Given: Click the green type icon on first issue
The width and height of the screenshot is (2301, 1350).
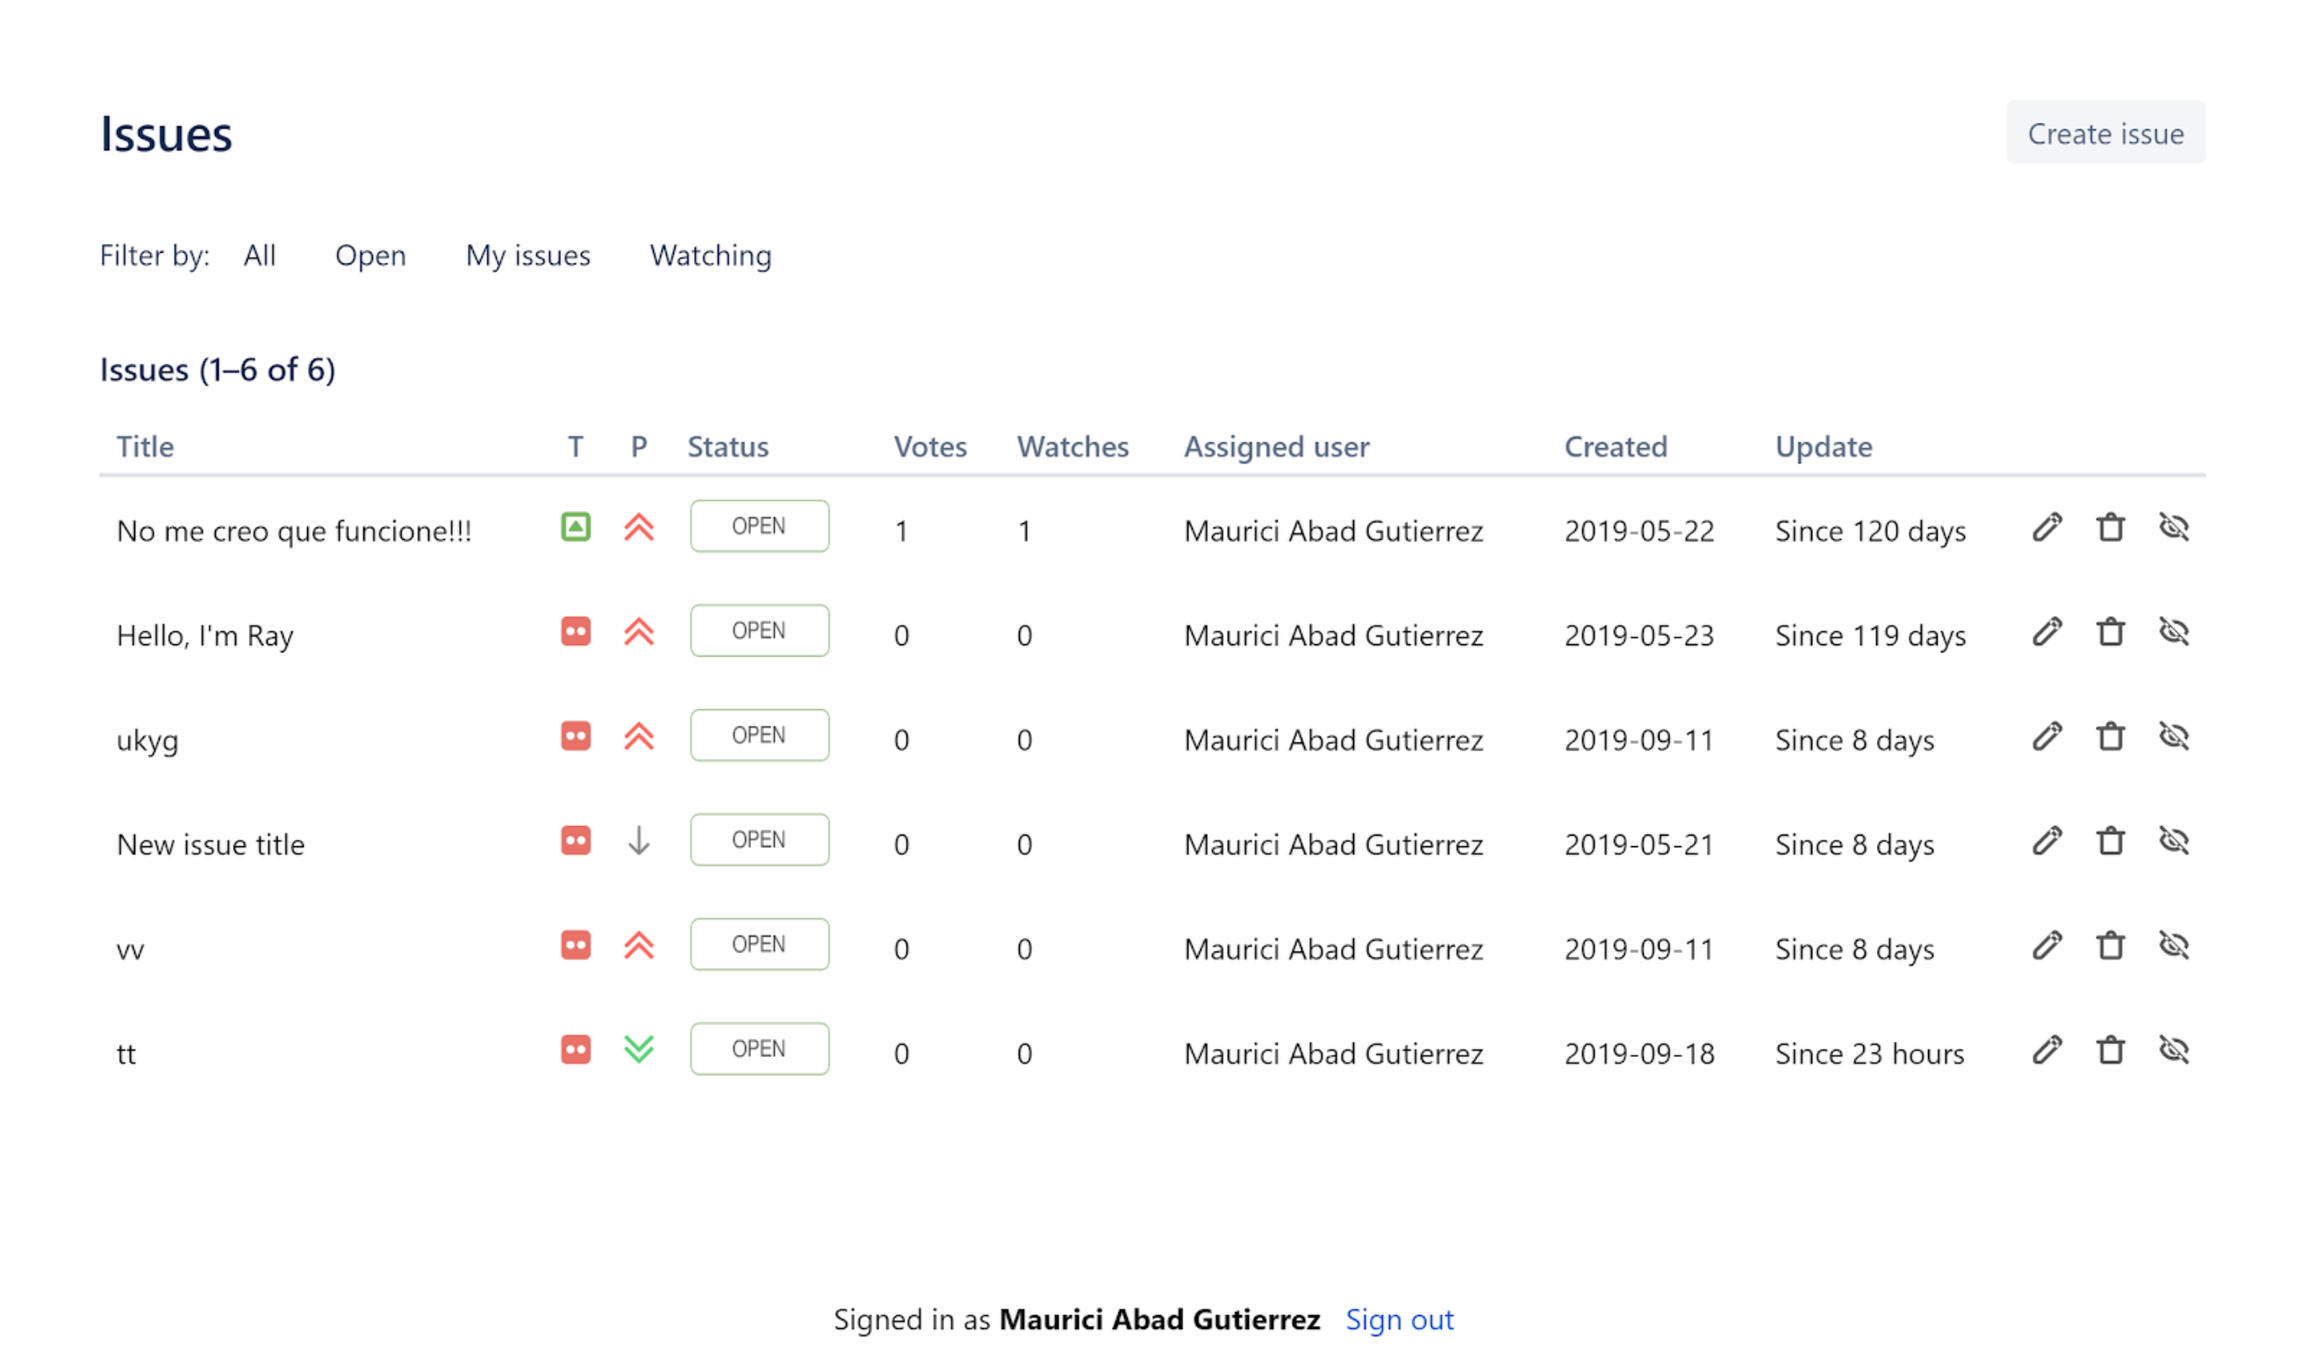Looking at the screenshot, I should coord(575,527).
